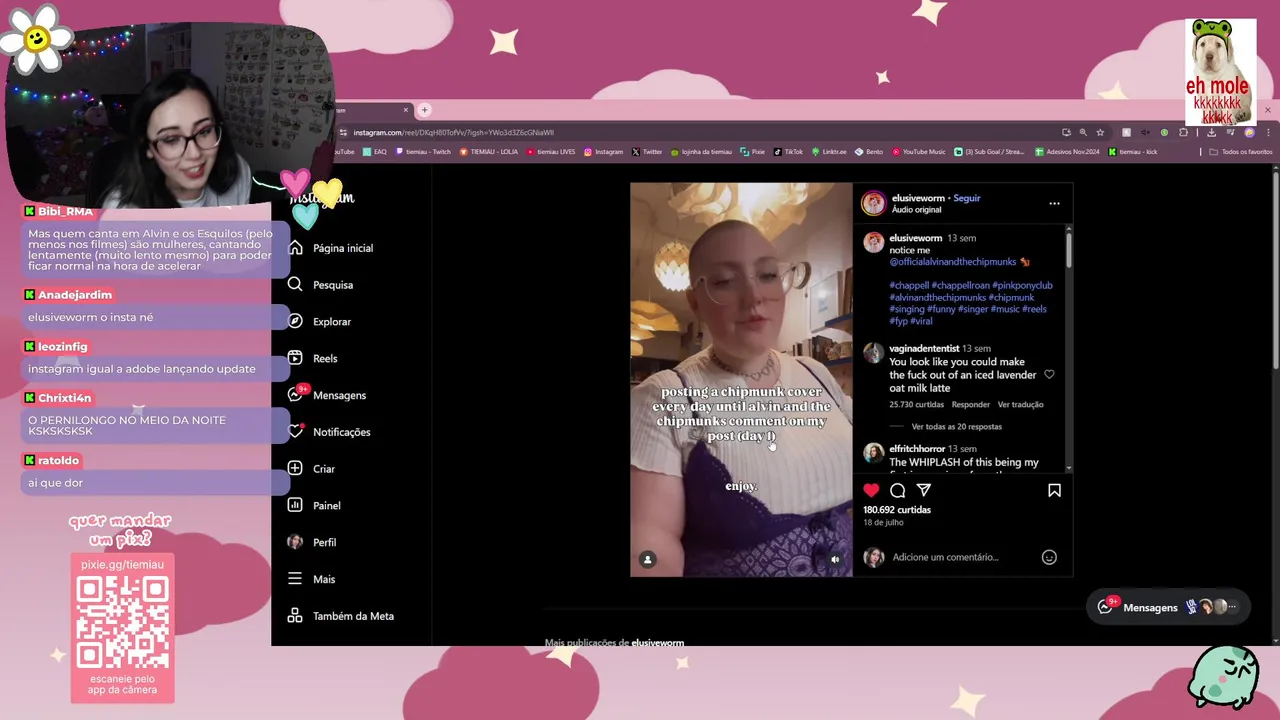Open the lojinha da tiemiau bookmark
Screen dimensions: 1280x720
[x=701, y=152]
